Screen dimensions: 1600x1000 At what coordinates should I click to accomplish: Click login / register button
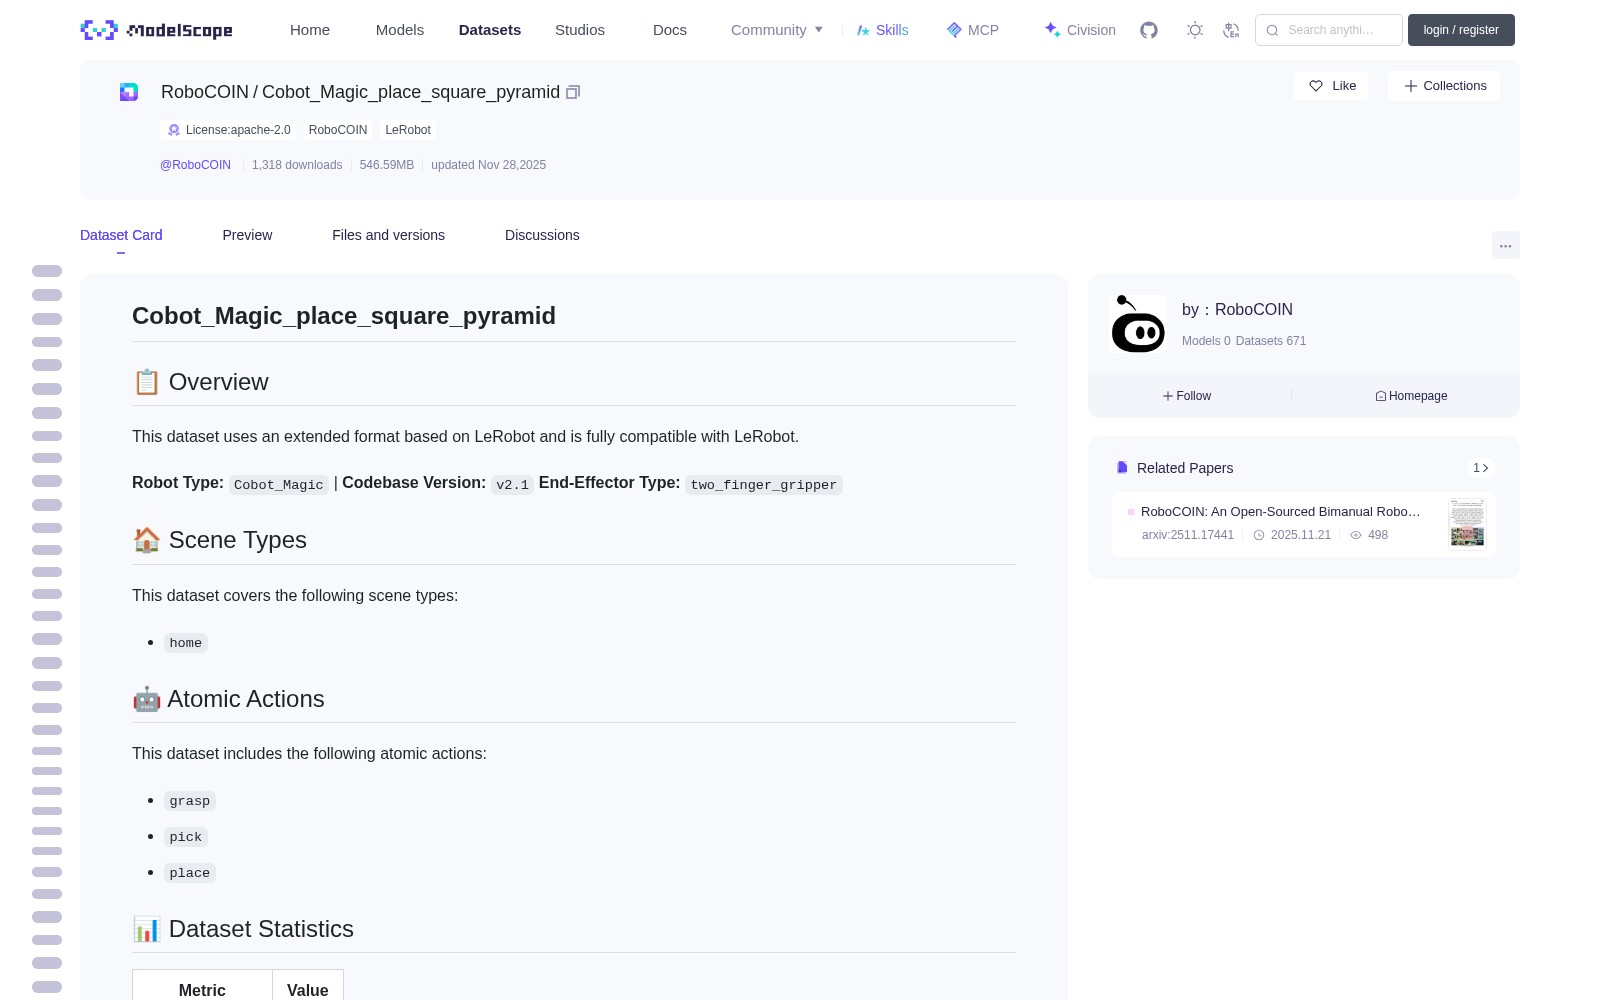click(1461, 30)
